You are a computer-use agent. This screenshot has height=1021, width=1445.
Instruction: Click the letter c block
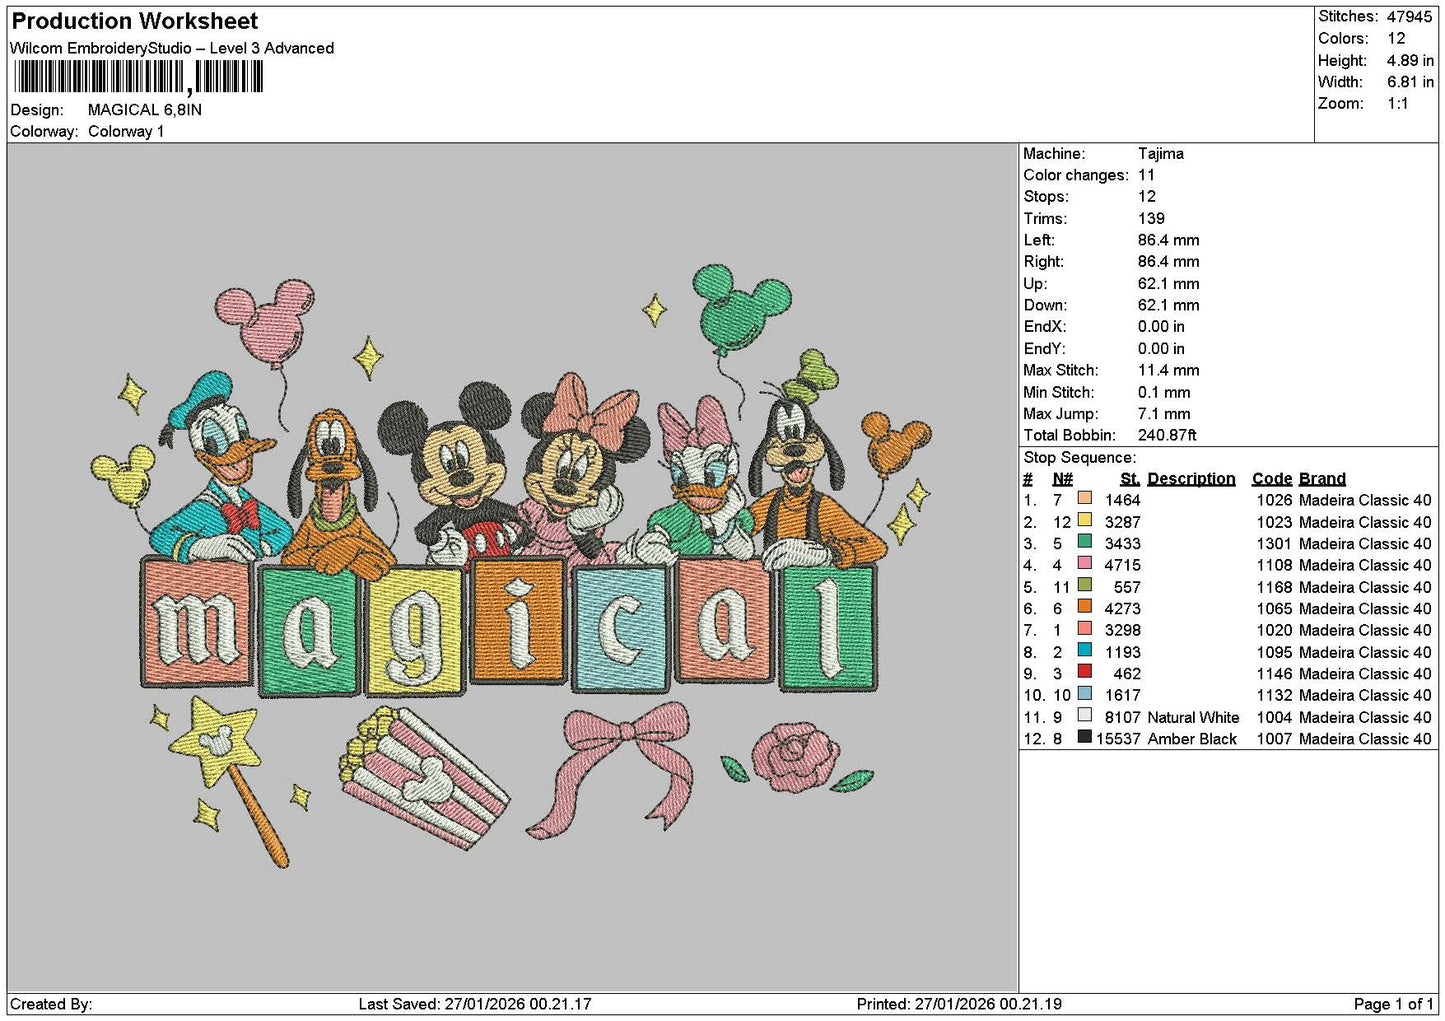coord(620,627)
